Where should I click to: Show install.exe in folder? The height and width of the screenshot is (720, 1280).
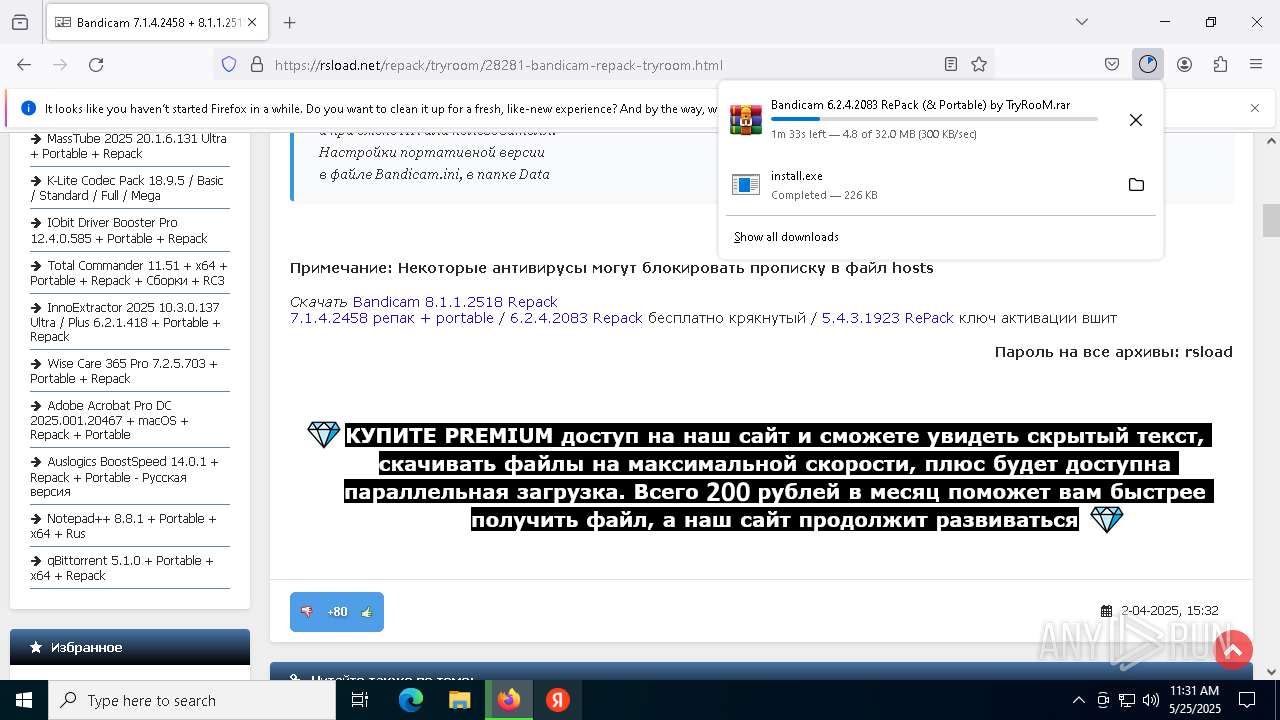(1136, 184)
